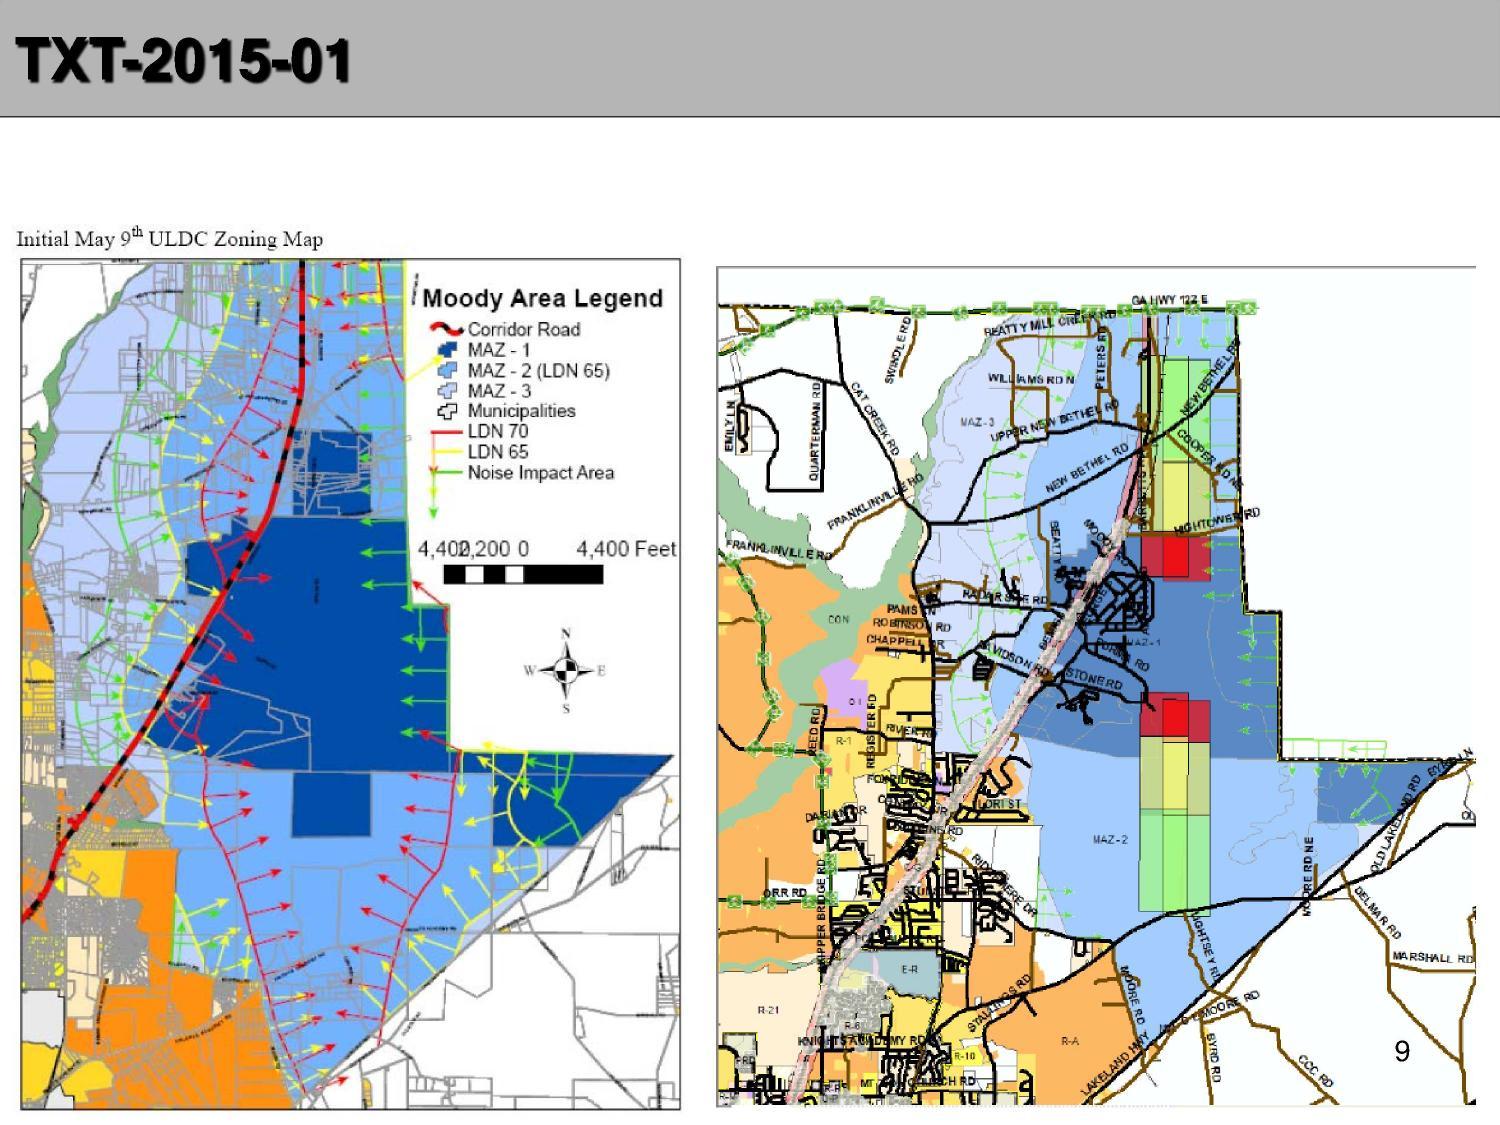This screenshot has width=1500, height=1125.
Task: Select the MAZ - 1 legend swatch
Action: point(447,350)
